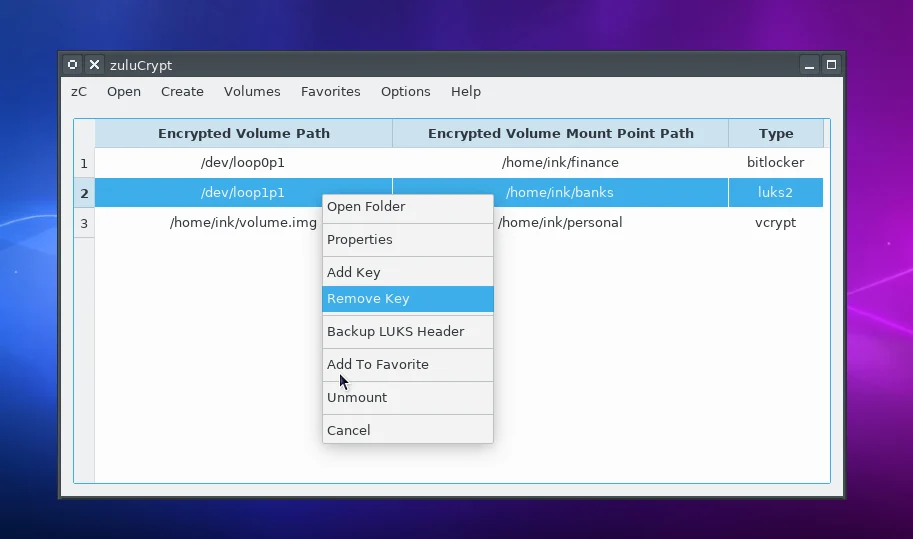Image resolution: width=913 pixels, height=539 pixels.
Task: Maximize the zuluCrypt window
Action: (x=831, y=65)
